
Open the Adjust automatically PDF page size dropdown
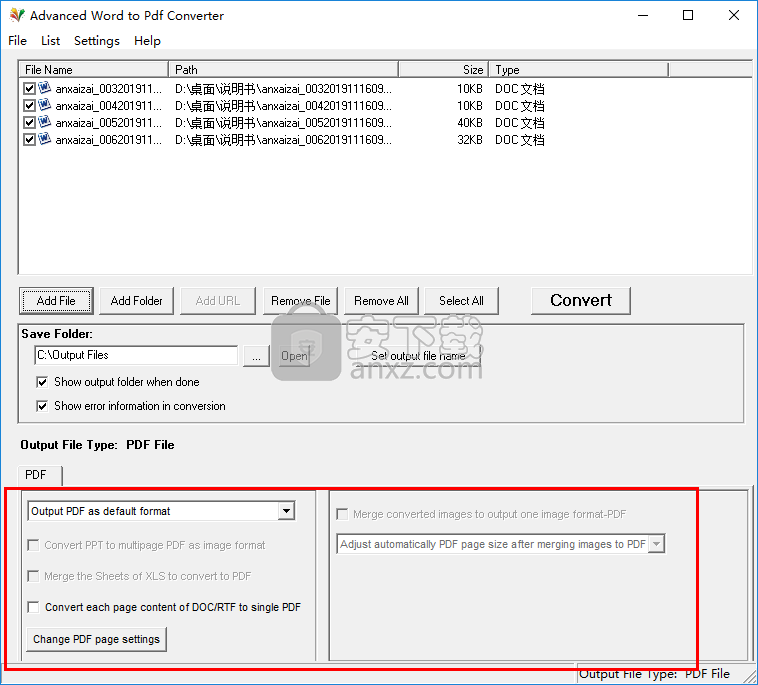tap(656, 544)
